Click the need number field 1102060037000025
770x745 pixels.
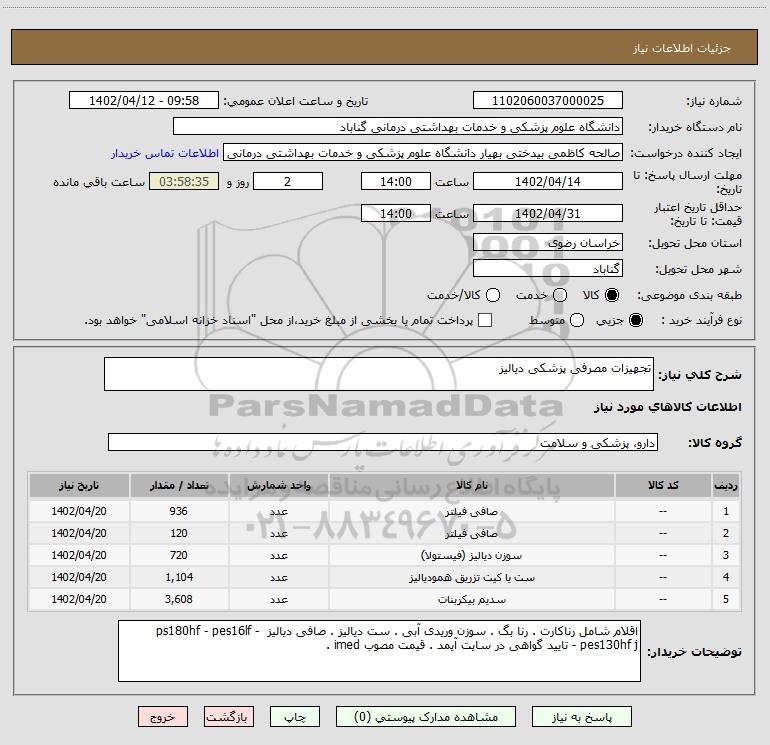pyautogui.click(x=548, y=101)
